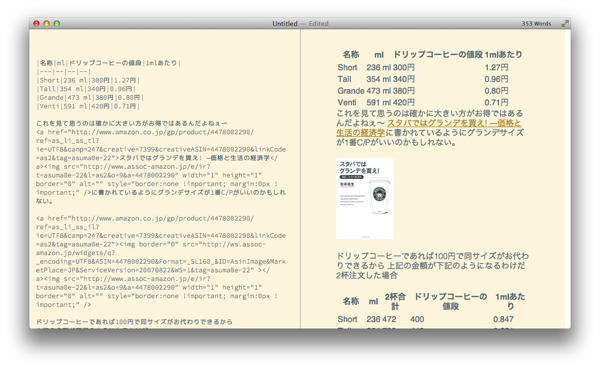Click the Starbucks book cover image
This screenshot has height=369, width=600.
pos(365,198)
